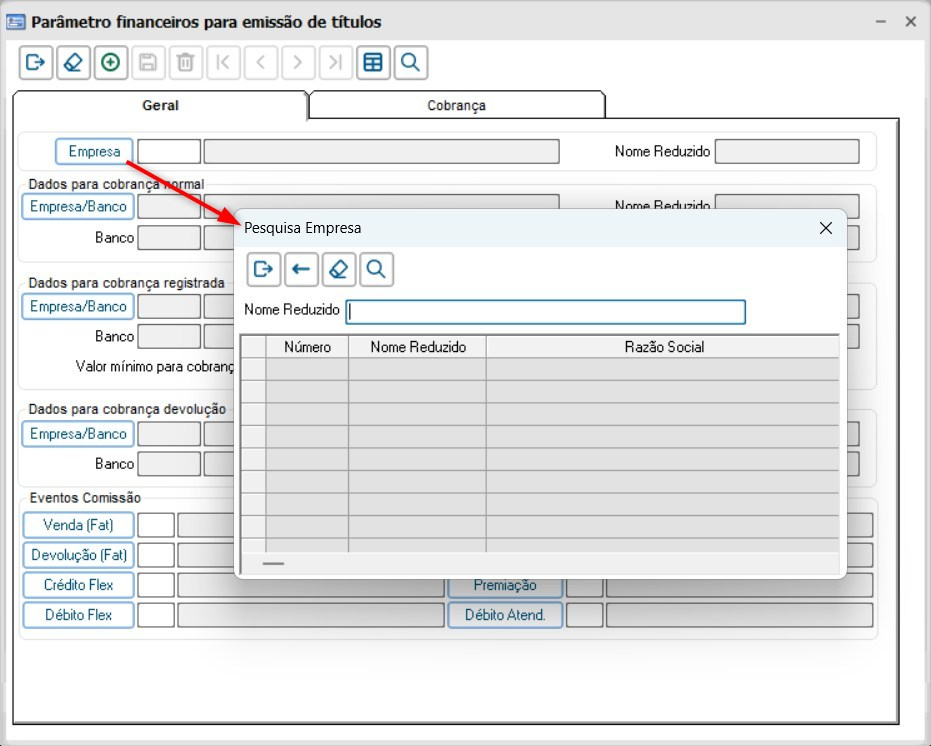Screen dimensions: 931x746
Task: Click the Débito Atend. button
Action: (505, 615)
